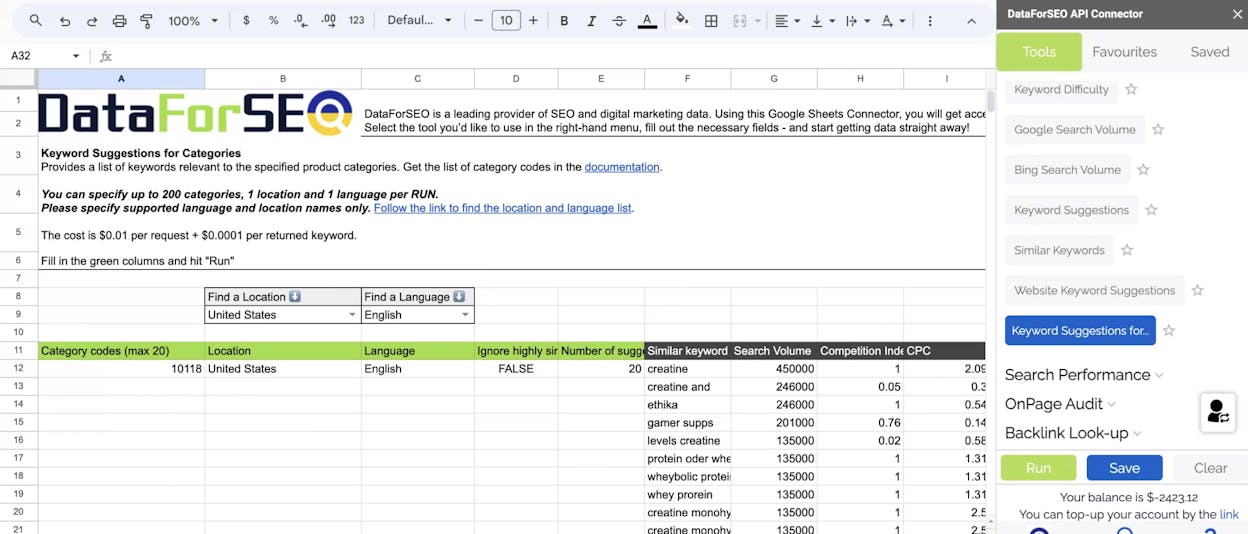
Task: Select the 'gamer supps' keyword cell
Action: click(x=688, y=423)
